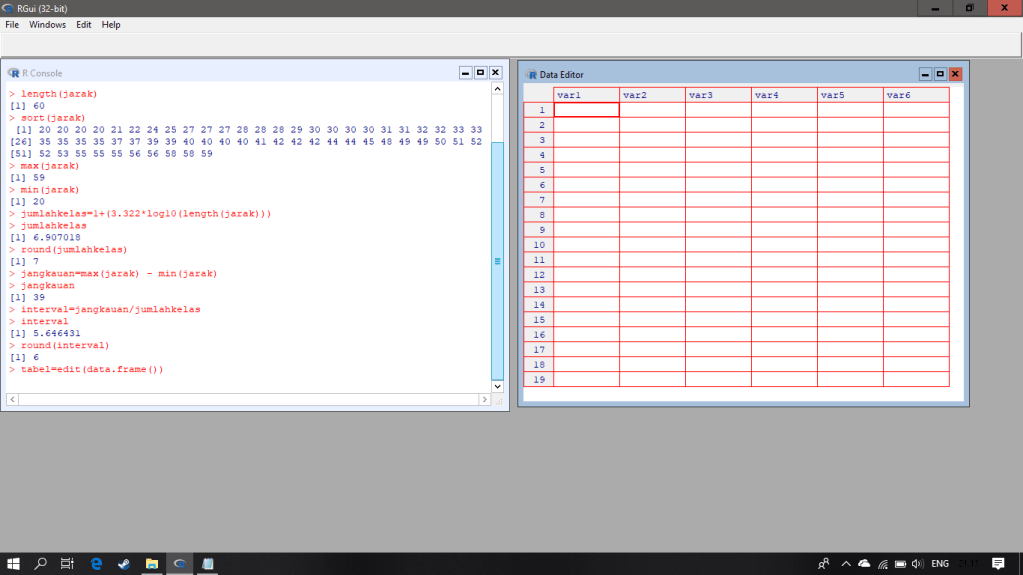Click the first cell under var1

tap(586, 110)
